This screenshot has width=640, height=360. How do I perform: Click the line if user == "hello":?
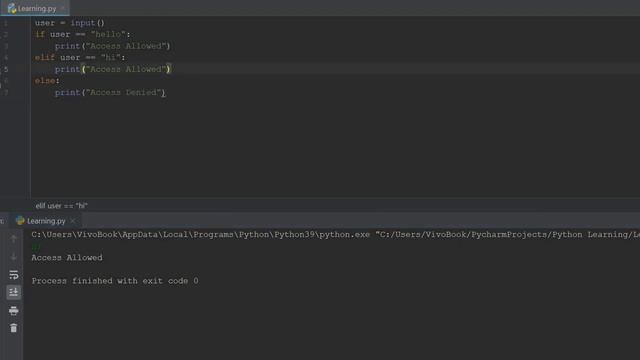[82, 34]
